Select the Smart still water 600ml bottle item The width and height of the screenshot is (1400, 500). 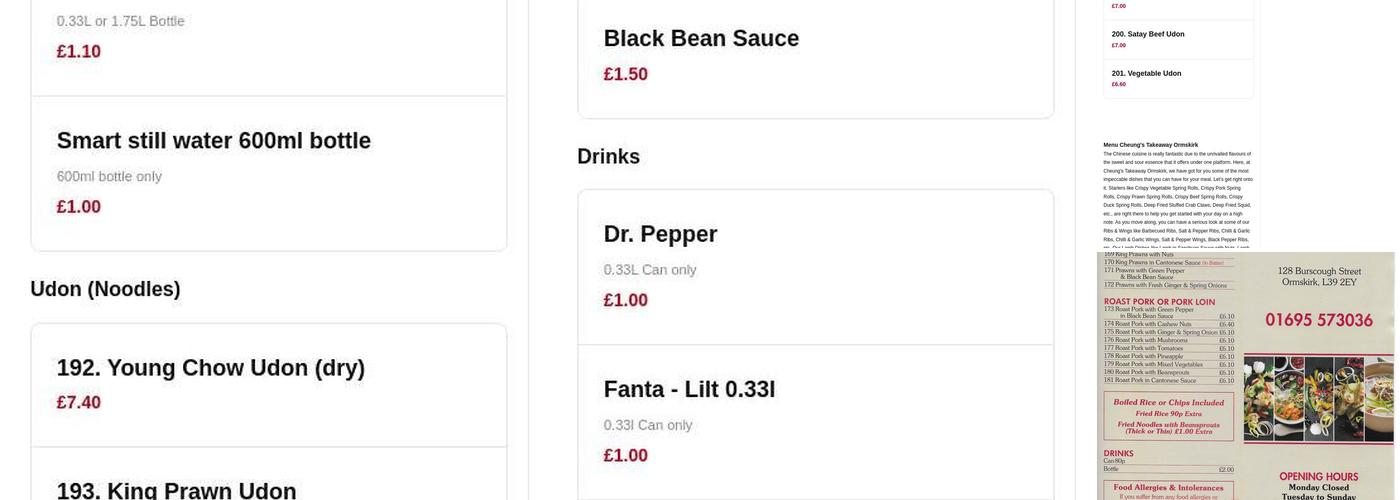214,142
